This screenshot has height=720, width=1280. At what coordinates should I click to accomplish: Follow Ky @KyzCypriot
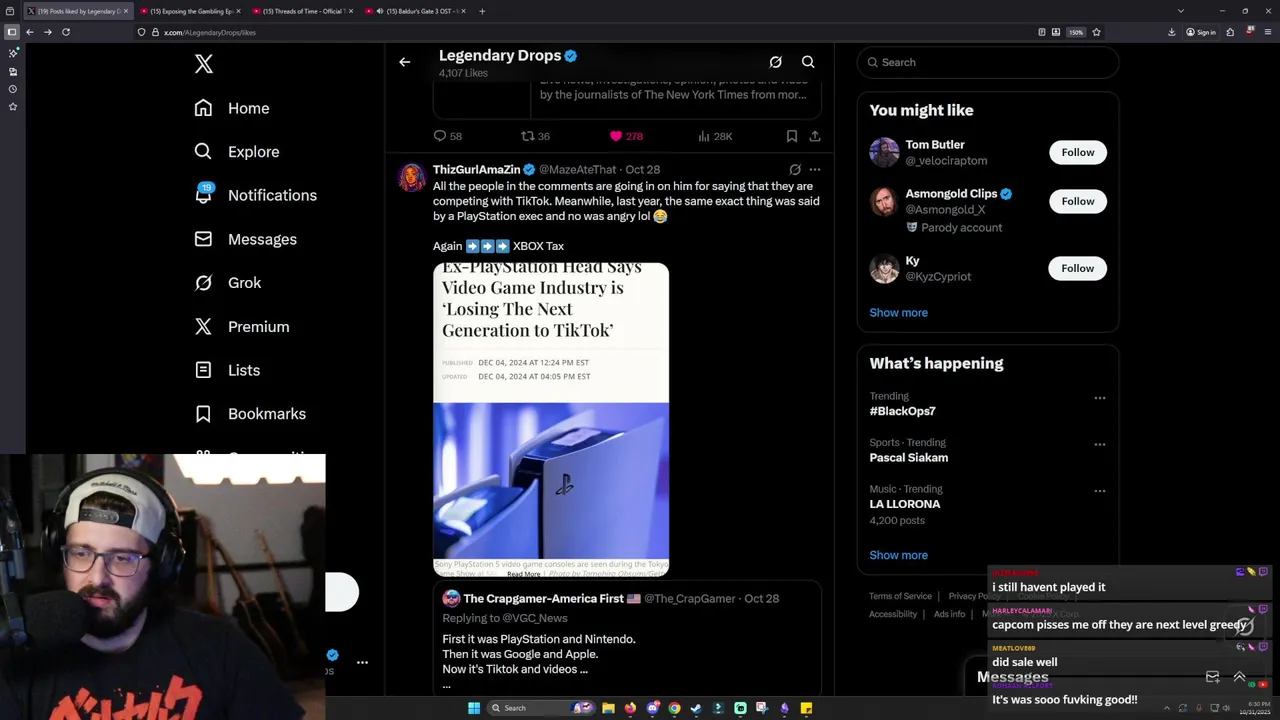click(x=1078, y=268)
